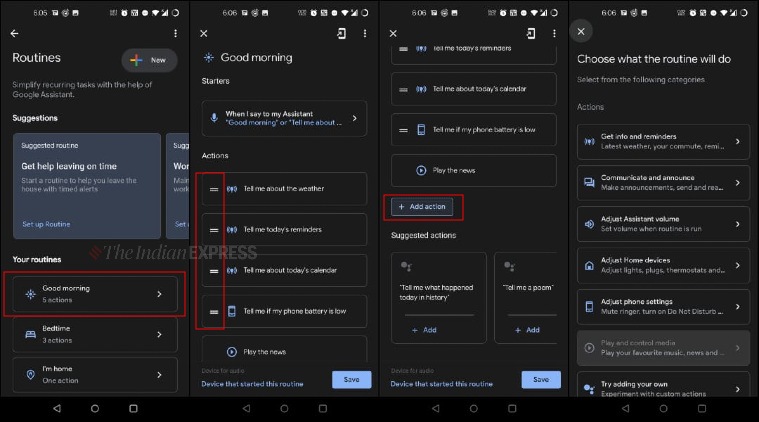Expand the Good morning routine chevron
Image resolution: width=759 pixels, height=422 pixels.
159,294
